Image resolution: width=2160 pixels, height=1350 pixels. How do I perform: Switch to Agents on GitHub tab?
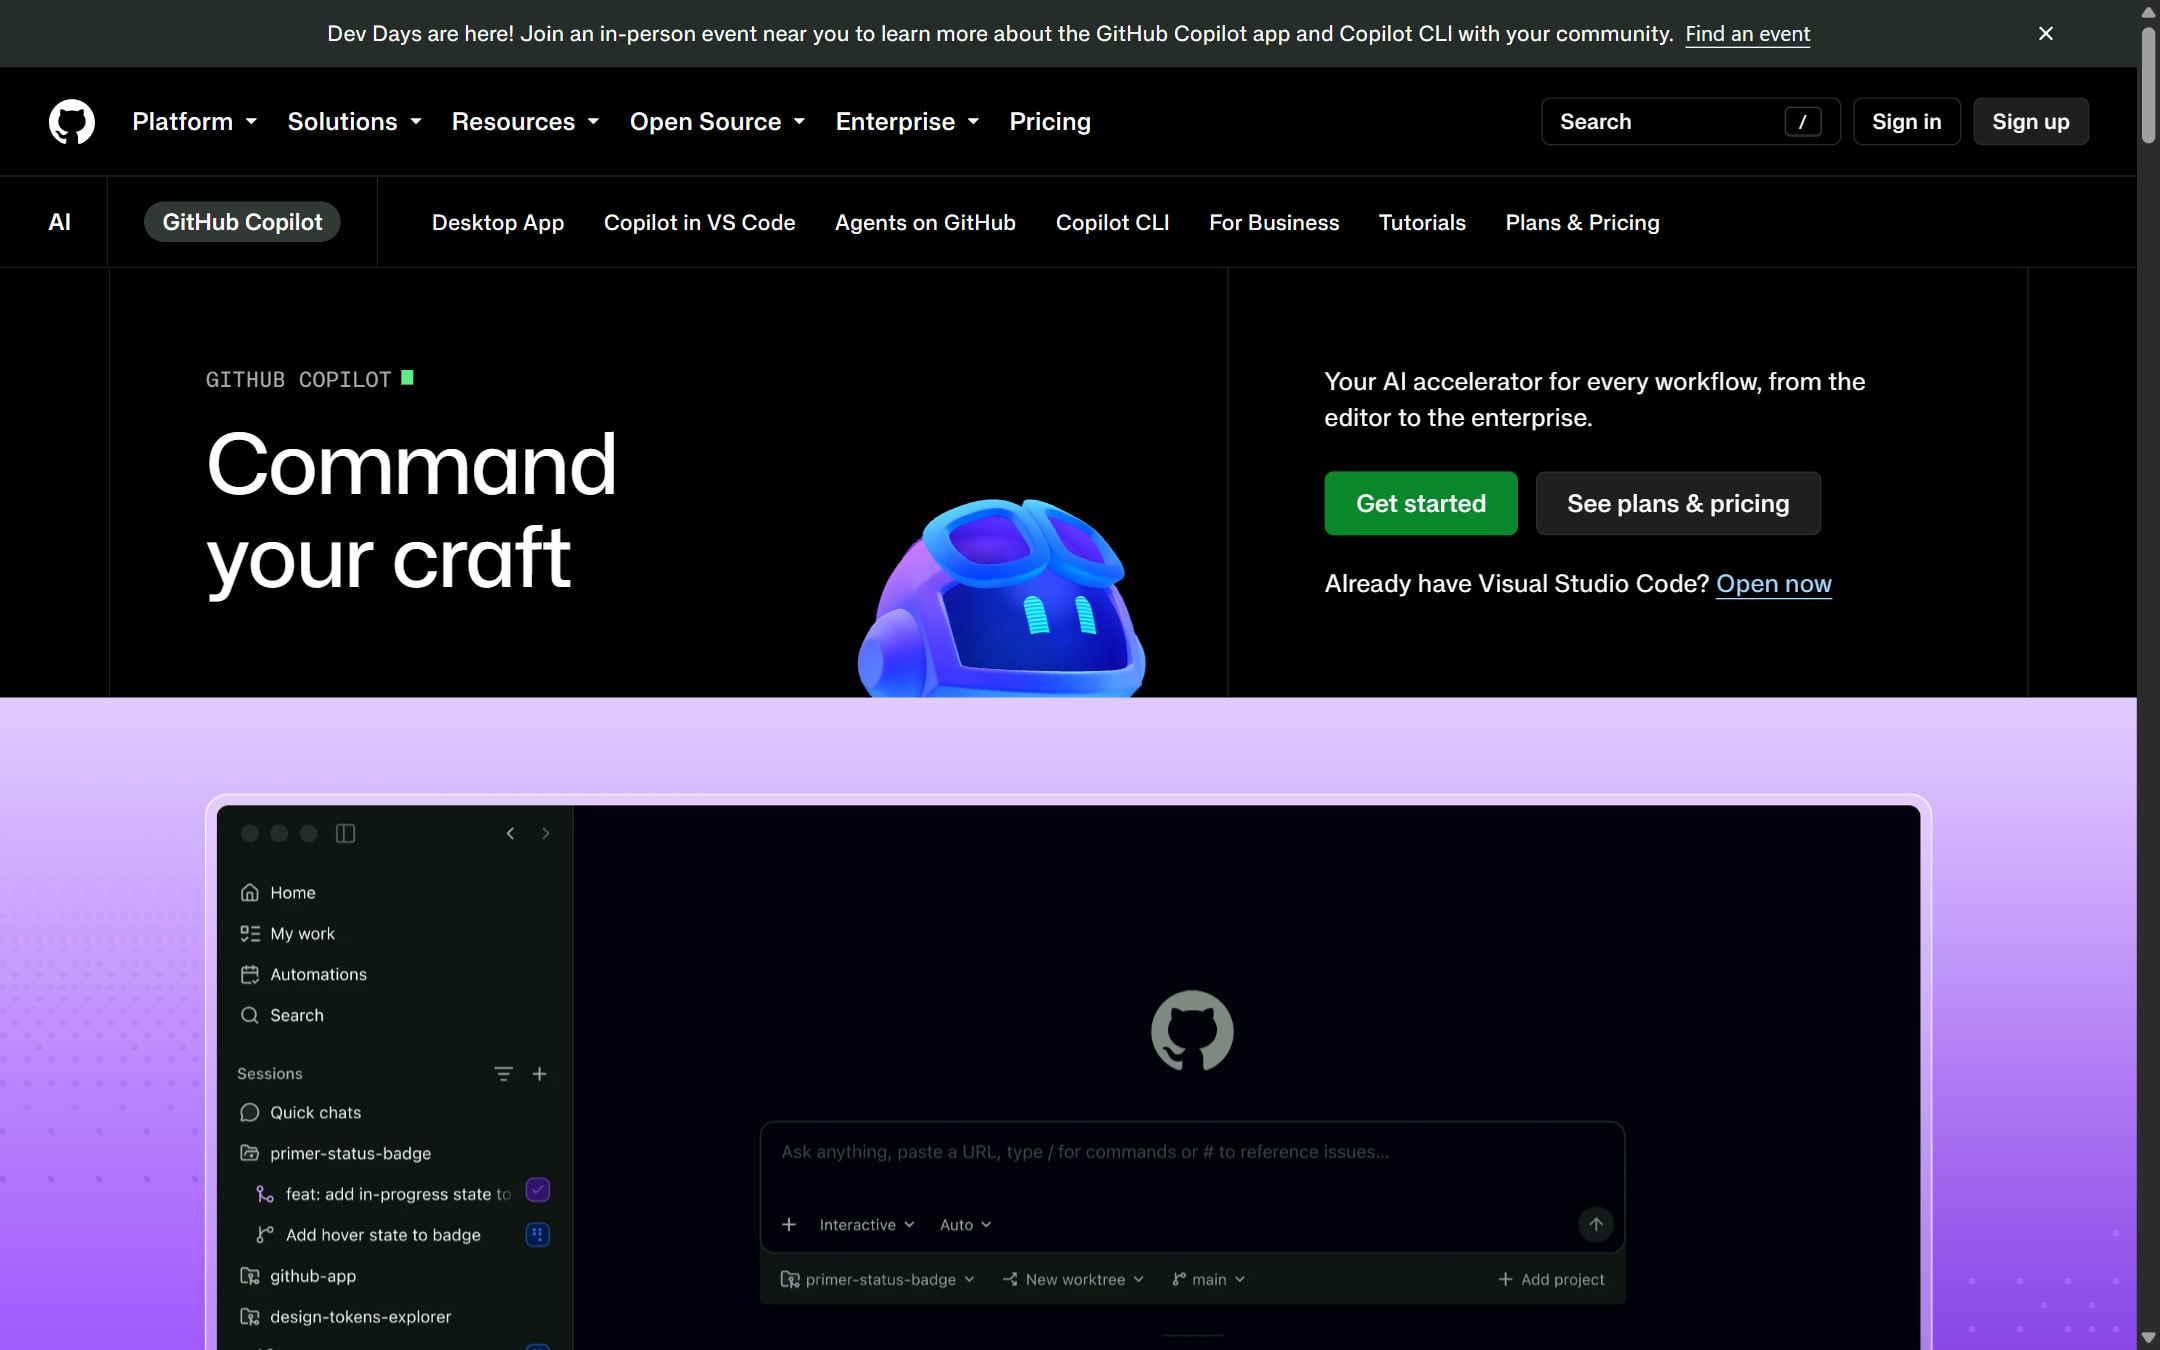(x=925, y=222)
